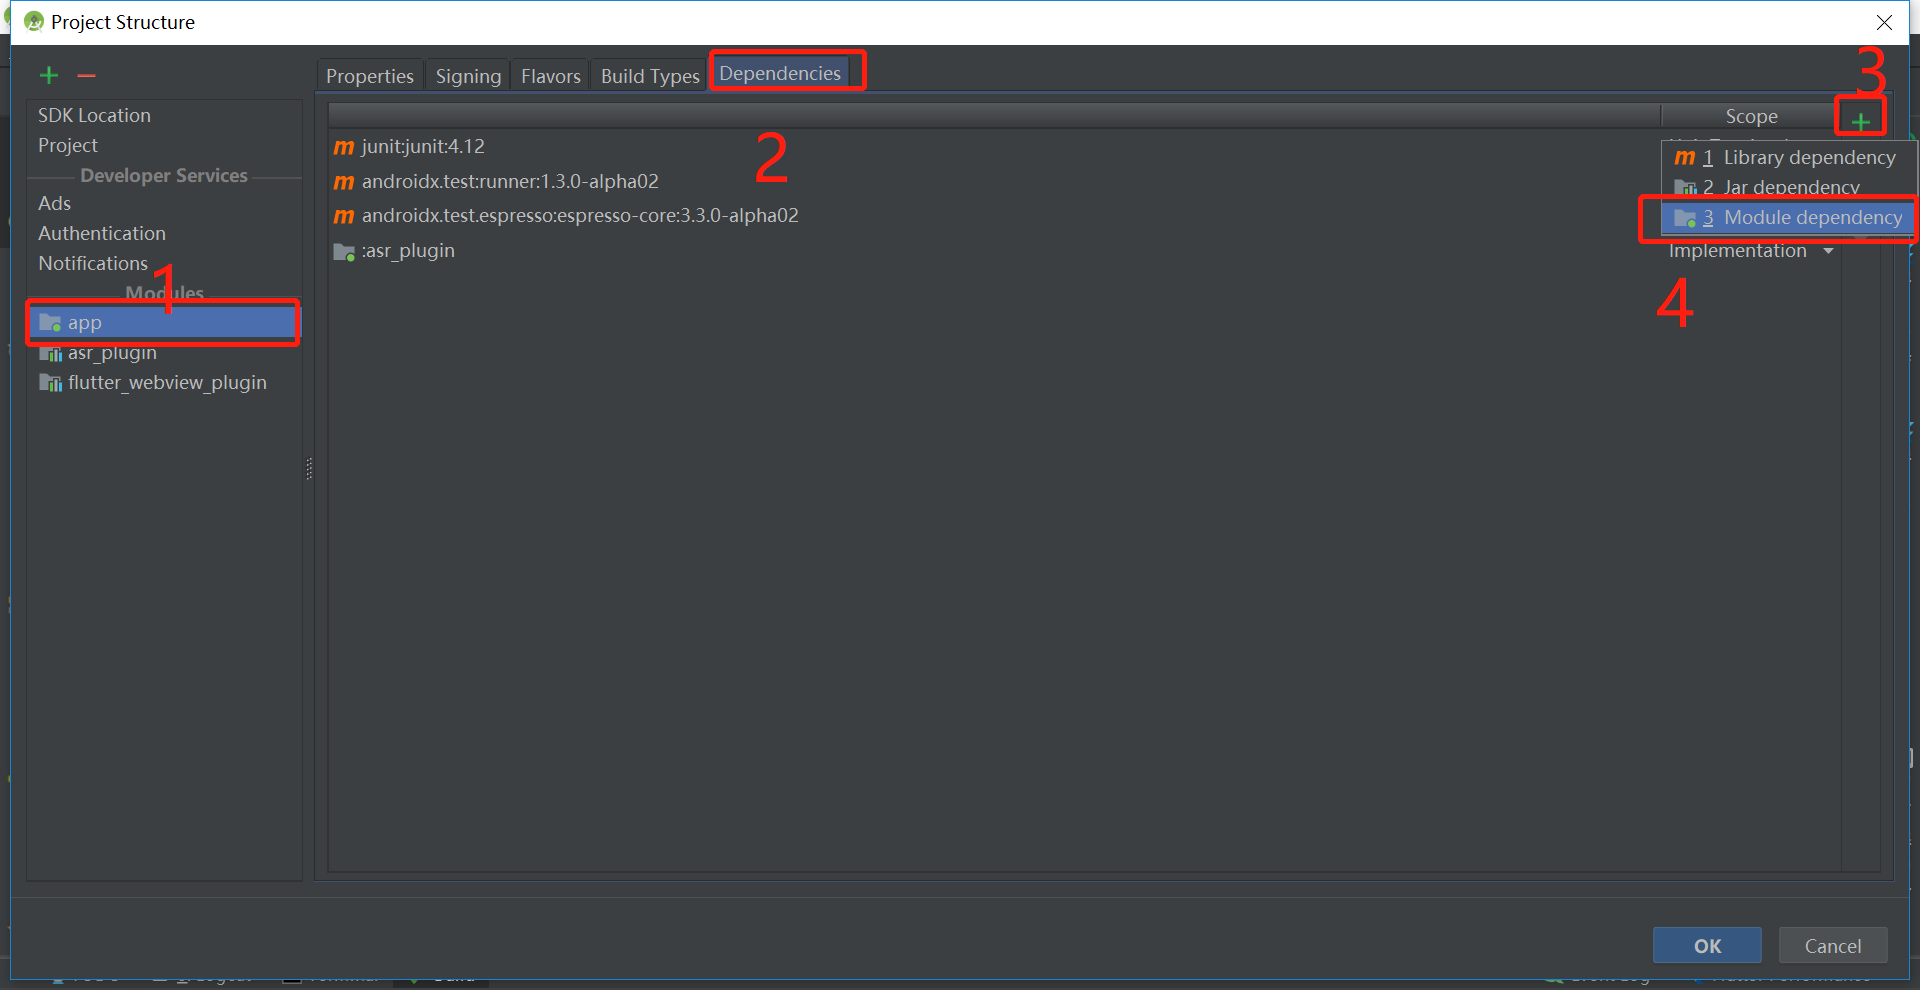Select Ads under Developer Services
Image resolution: width=1920 pixels, height=990 pixels.
tap(165, 204)
